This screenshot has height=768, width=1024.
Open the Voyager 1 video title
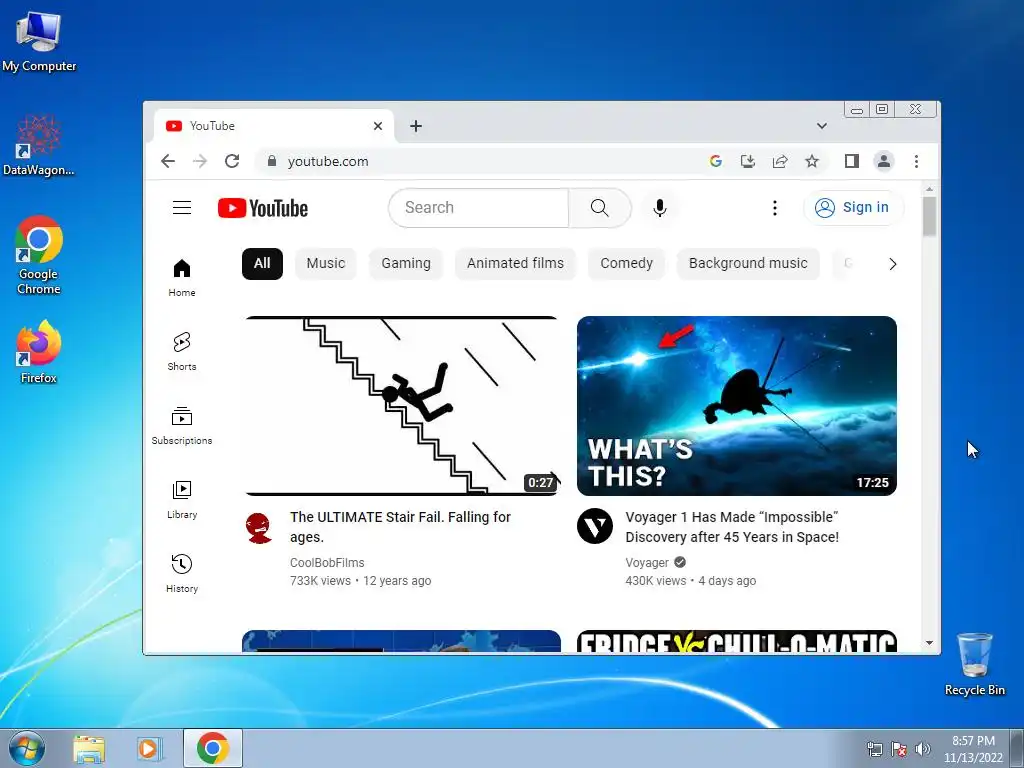[732, 527]
